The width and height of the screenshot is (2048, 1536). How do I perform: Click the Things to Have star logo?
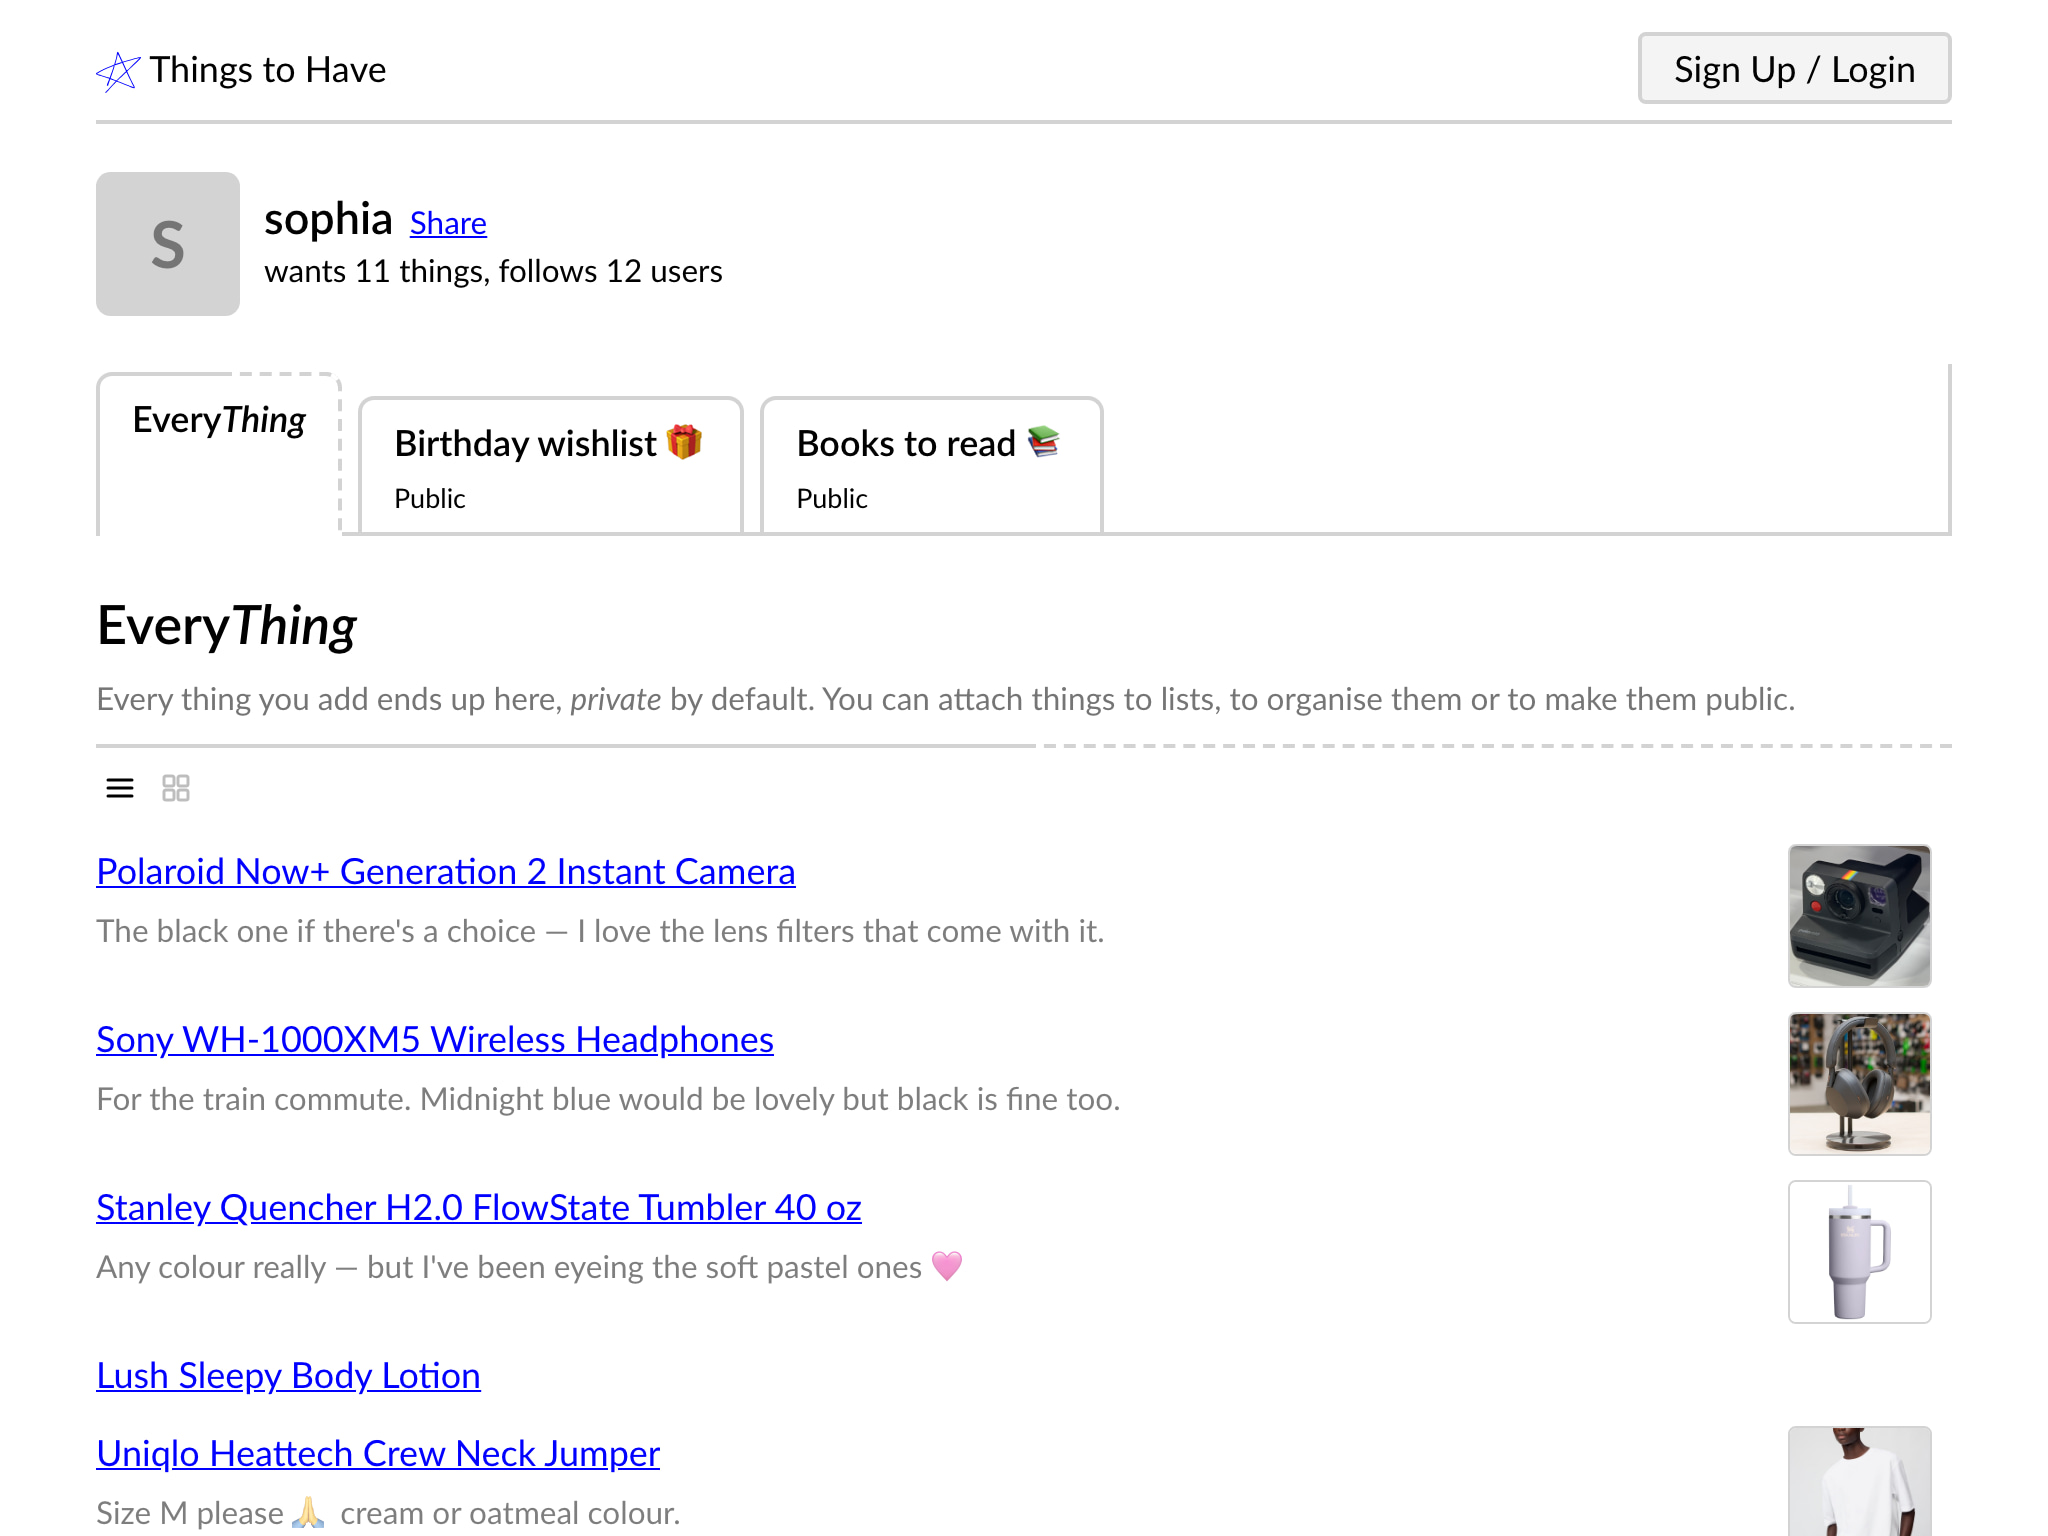point(118,71)
